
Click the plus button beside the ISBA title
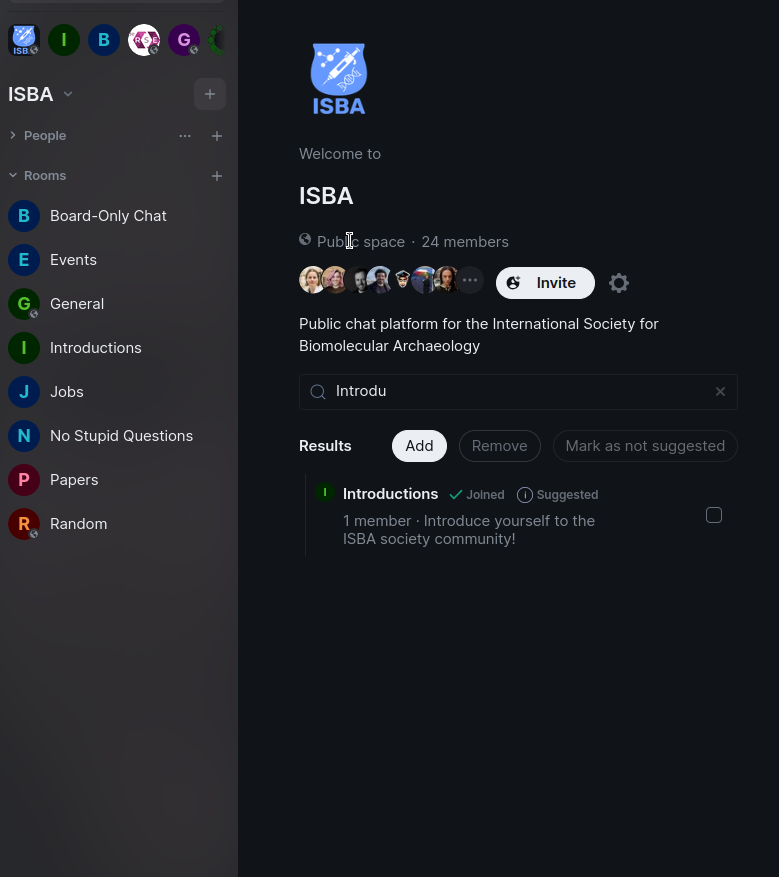(210, 94)
